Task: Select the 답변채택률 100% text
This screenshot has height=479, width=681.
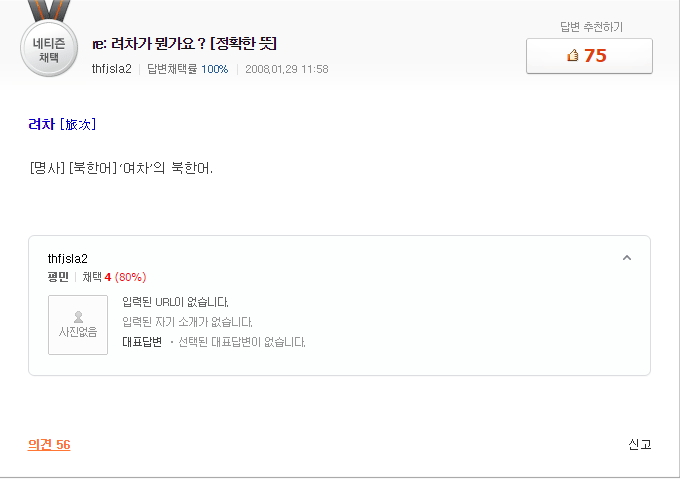Action: 187,69
